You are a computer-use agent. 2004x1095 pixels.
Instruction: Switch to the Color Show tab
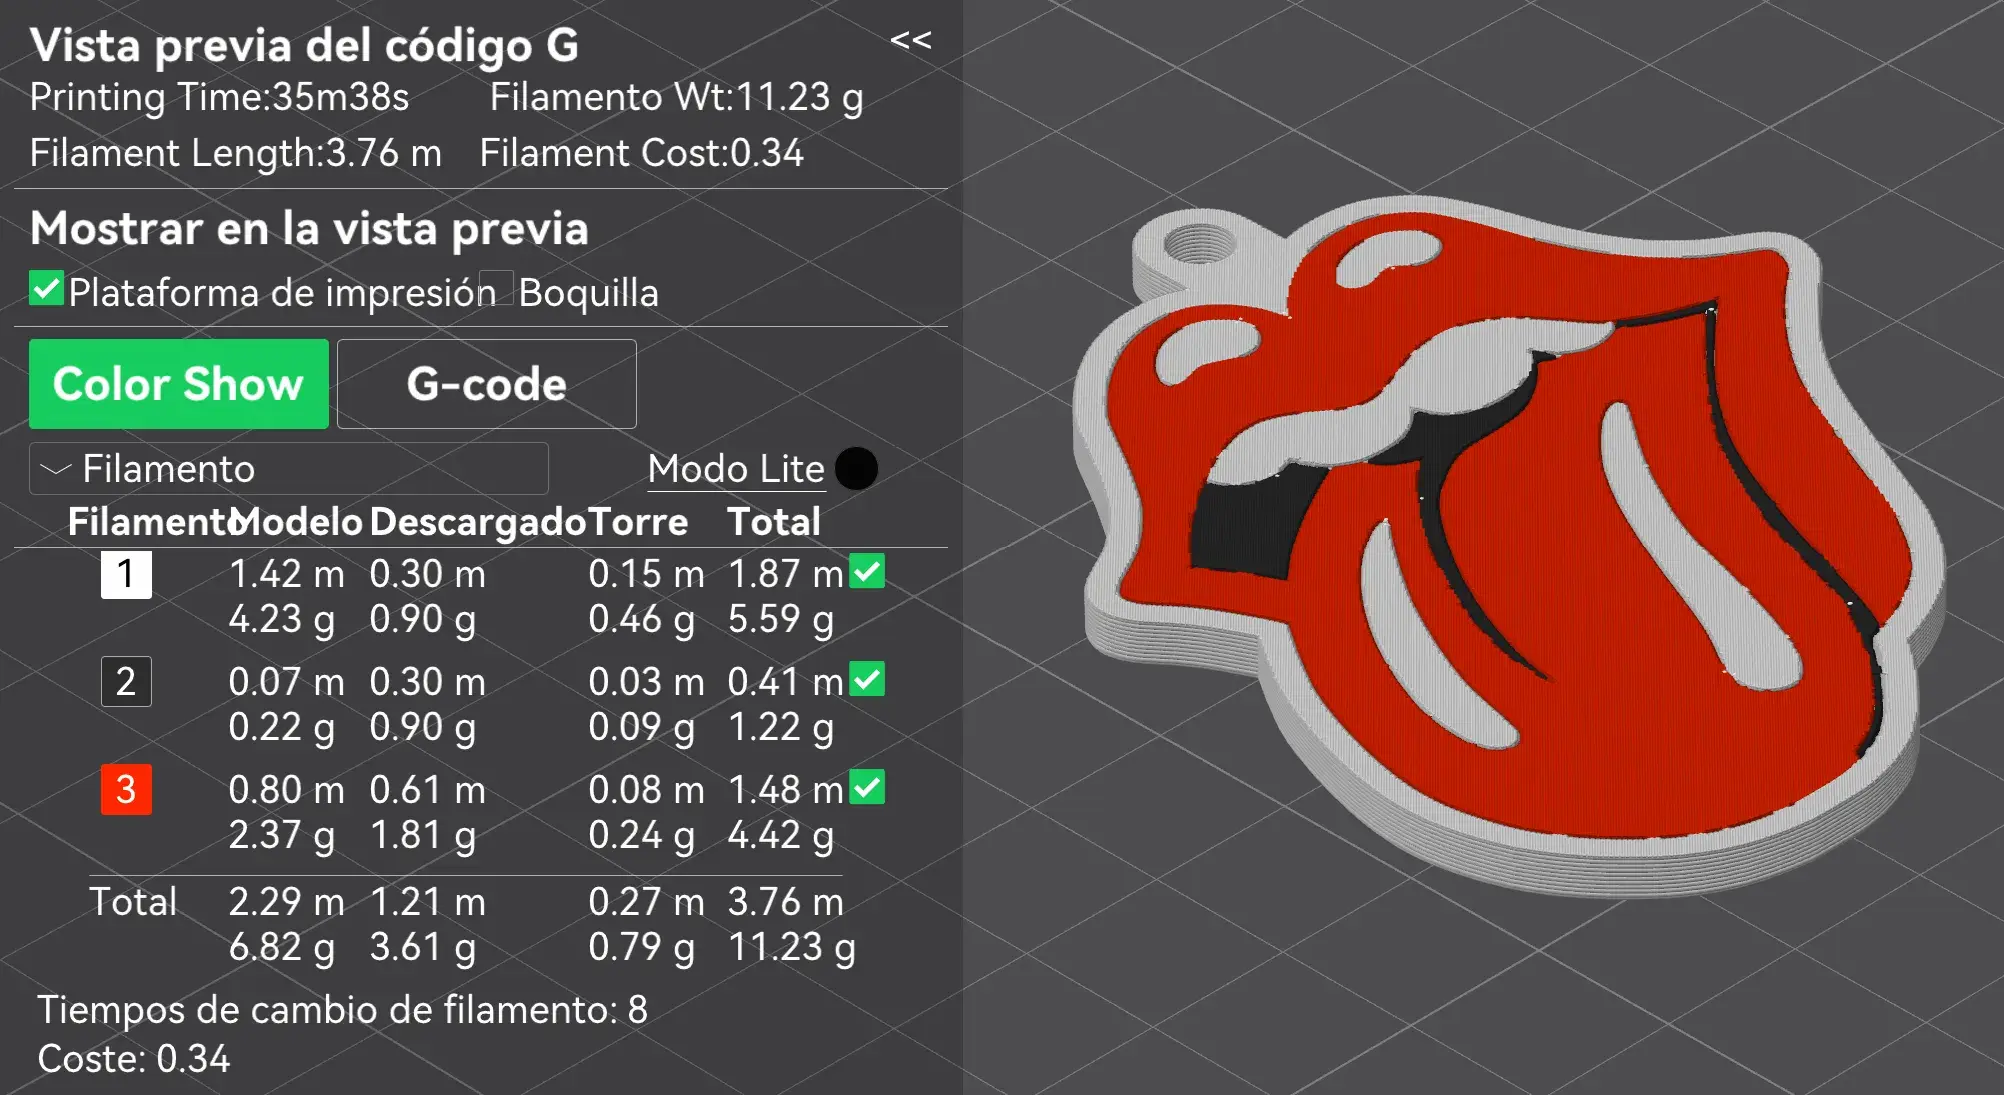[179, 384]
